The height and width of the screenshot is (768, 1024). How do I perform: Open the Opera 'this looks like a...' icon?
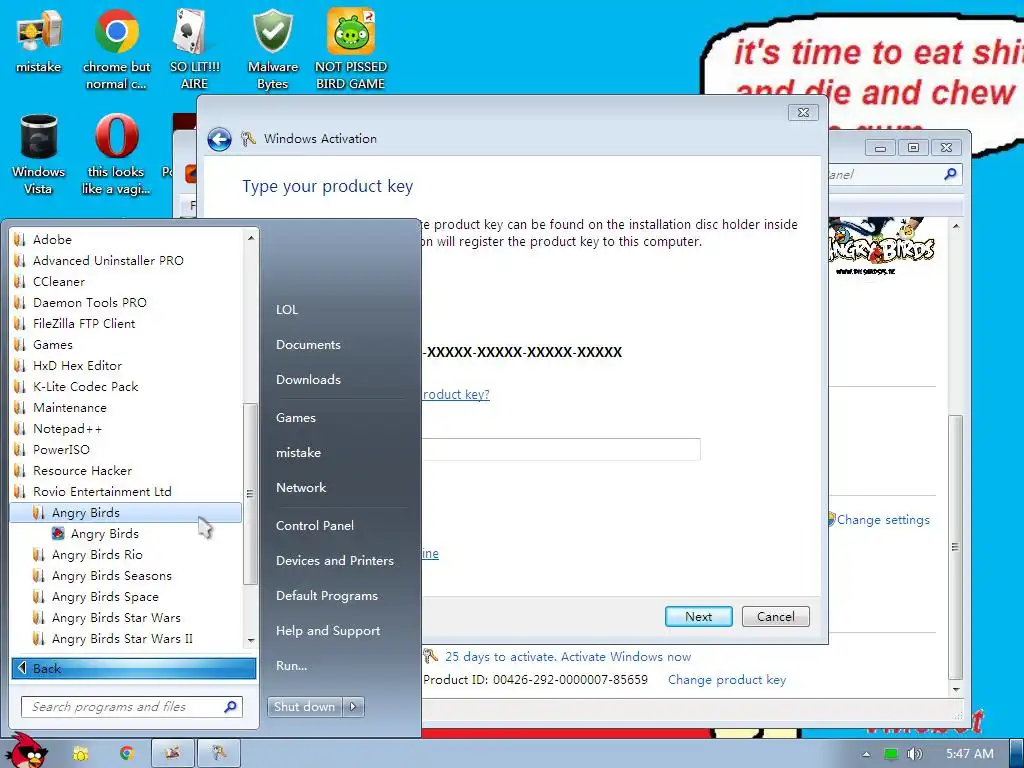(116, 155)
